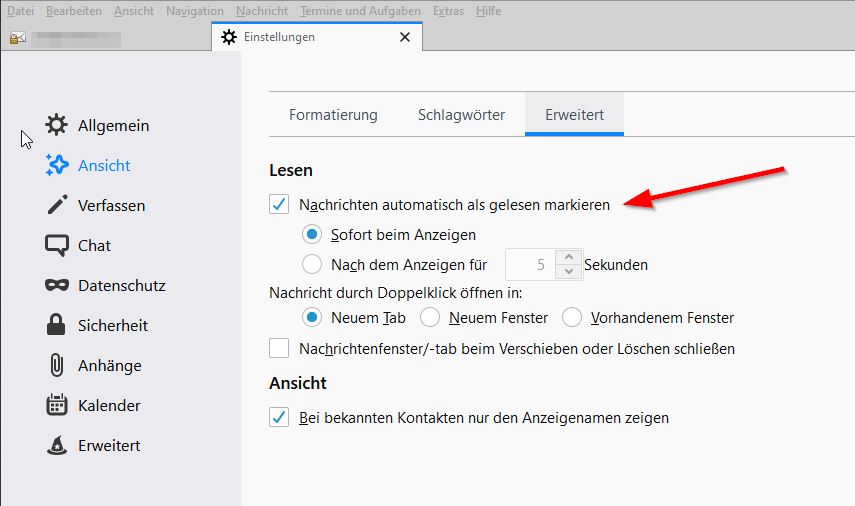855x506 pixels.
Task: Choose Neuem Tab radio button
Action: click(x=312, y=317)
